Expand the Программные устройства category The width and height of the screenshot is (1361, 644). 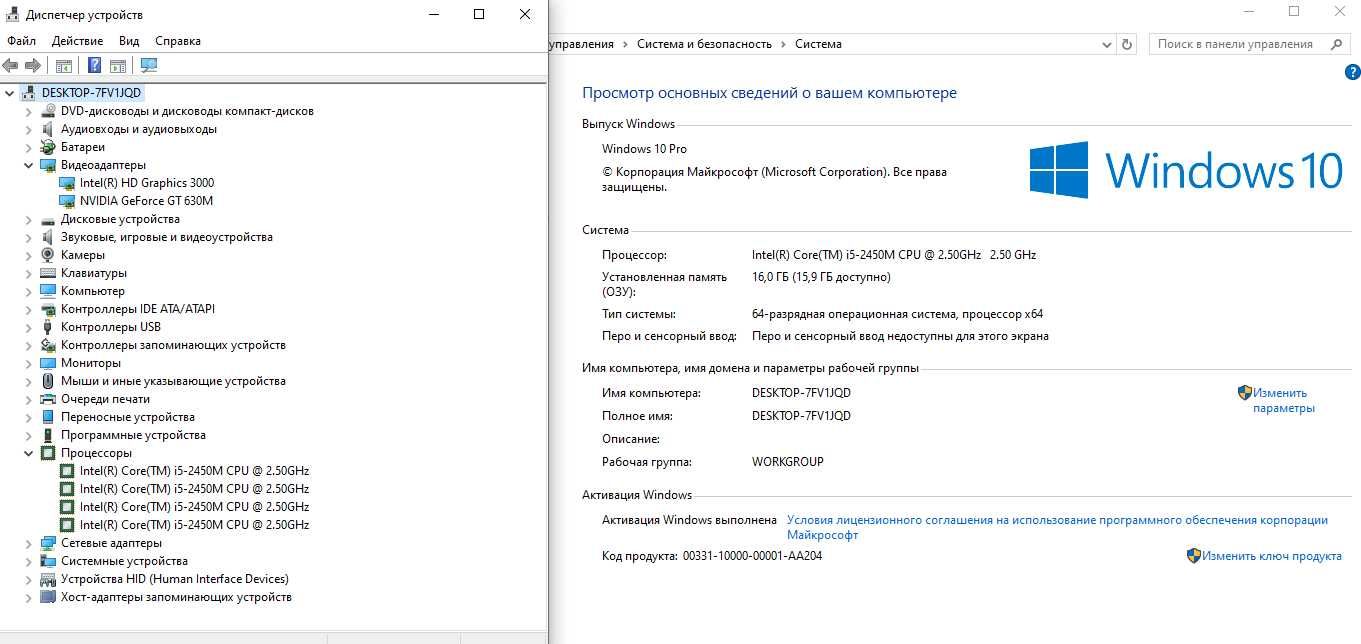pos(28,435)
